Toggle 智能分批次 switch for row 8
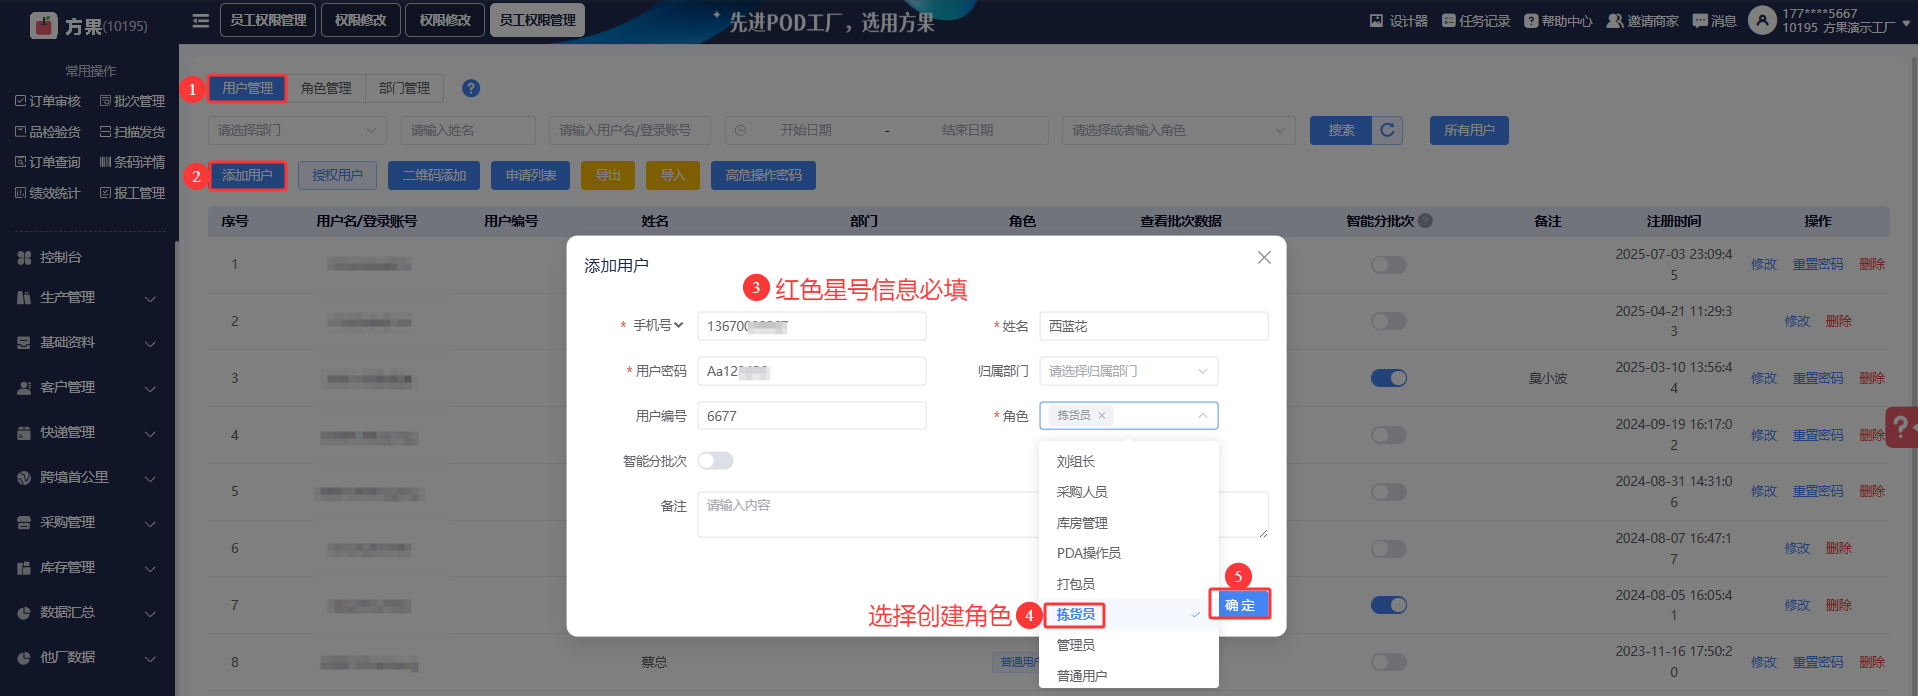Screen dimensions: 1918x696 1388,662
